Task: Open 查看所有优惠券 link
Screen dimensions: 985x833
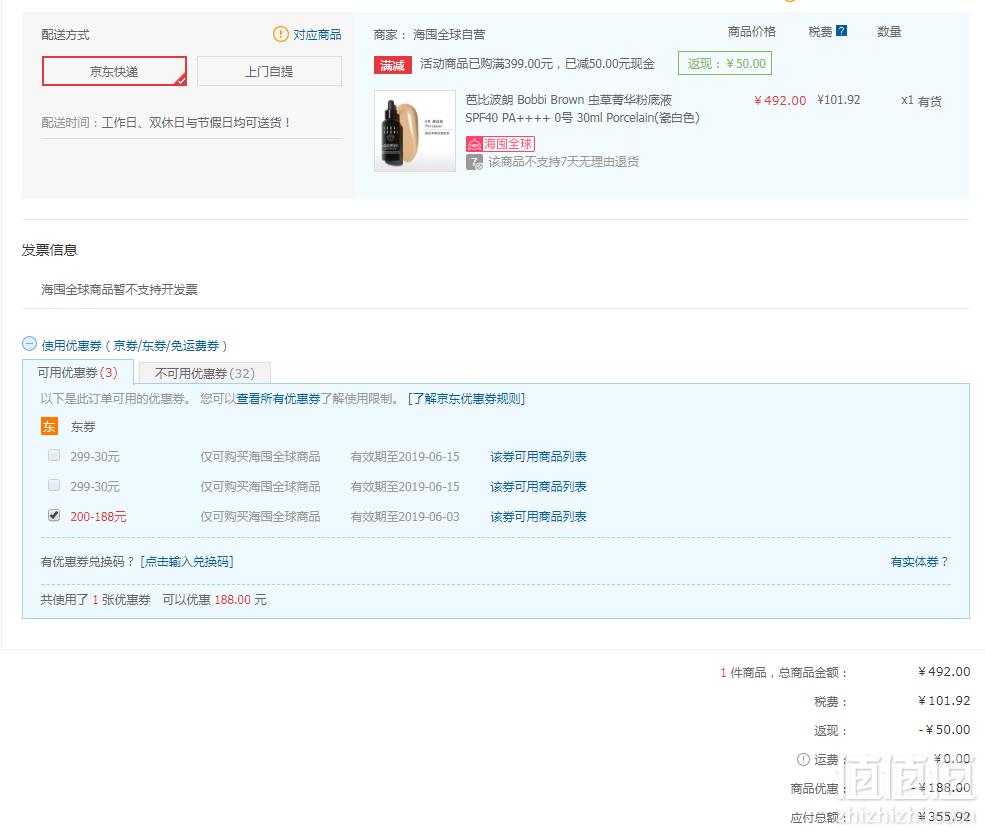Action: (x=278, y=399)
